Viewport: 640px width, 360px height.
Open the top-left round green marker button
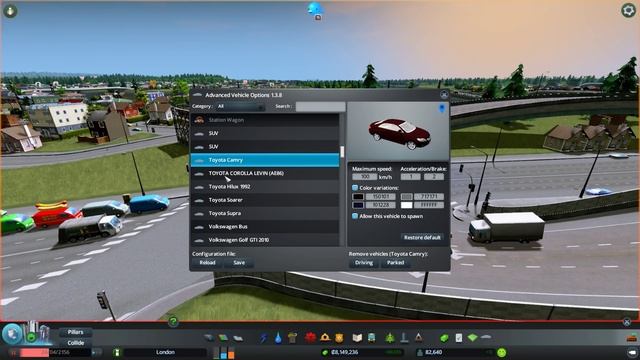pyautogui.click(x=10, y=11)
